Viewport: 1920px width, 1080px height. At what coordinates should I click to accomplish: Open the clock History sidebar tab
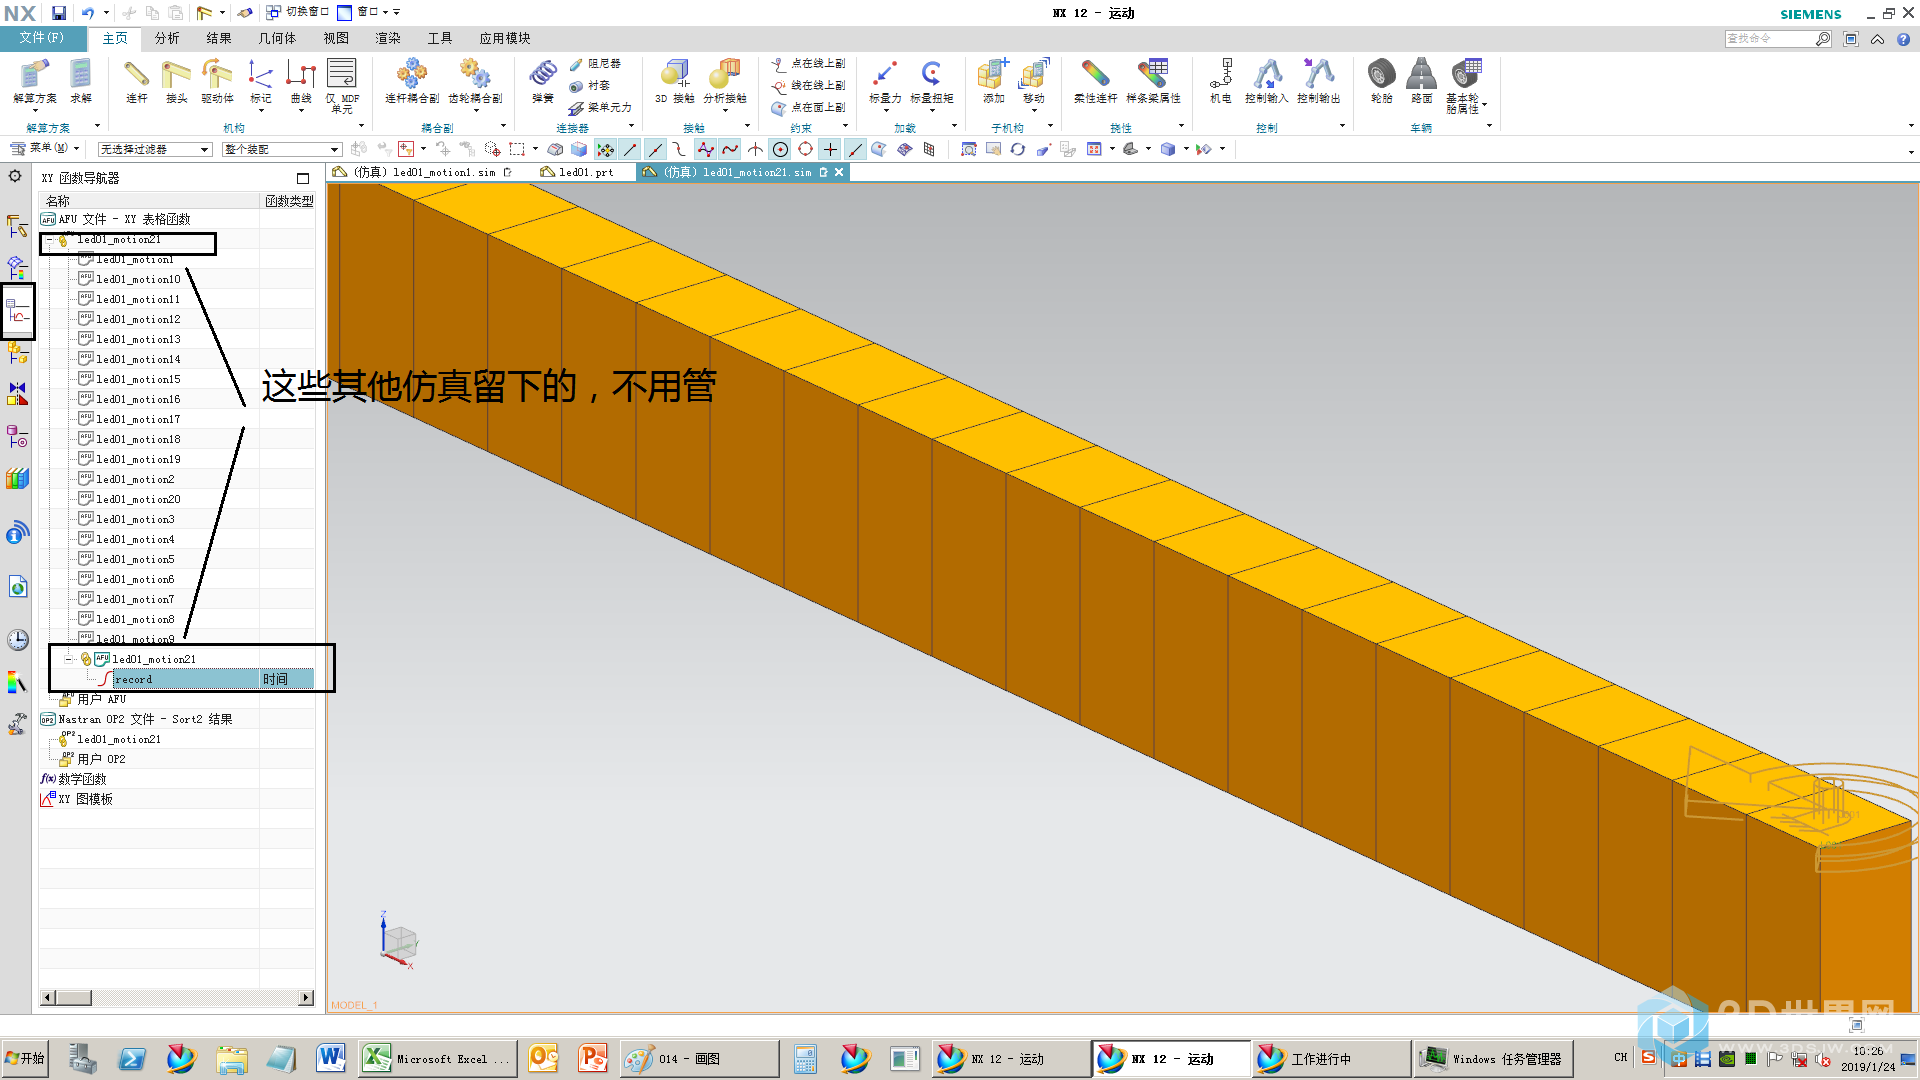(x=18, y=640)
